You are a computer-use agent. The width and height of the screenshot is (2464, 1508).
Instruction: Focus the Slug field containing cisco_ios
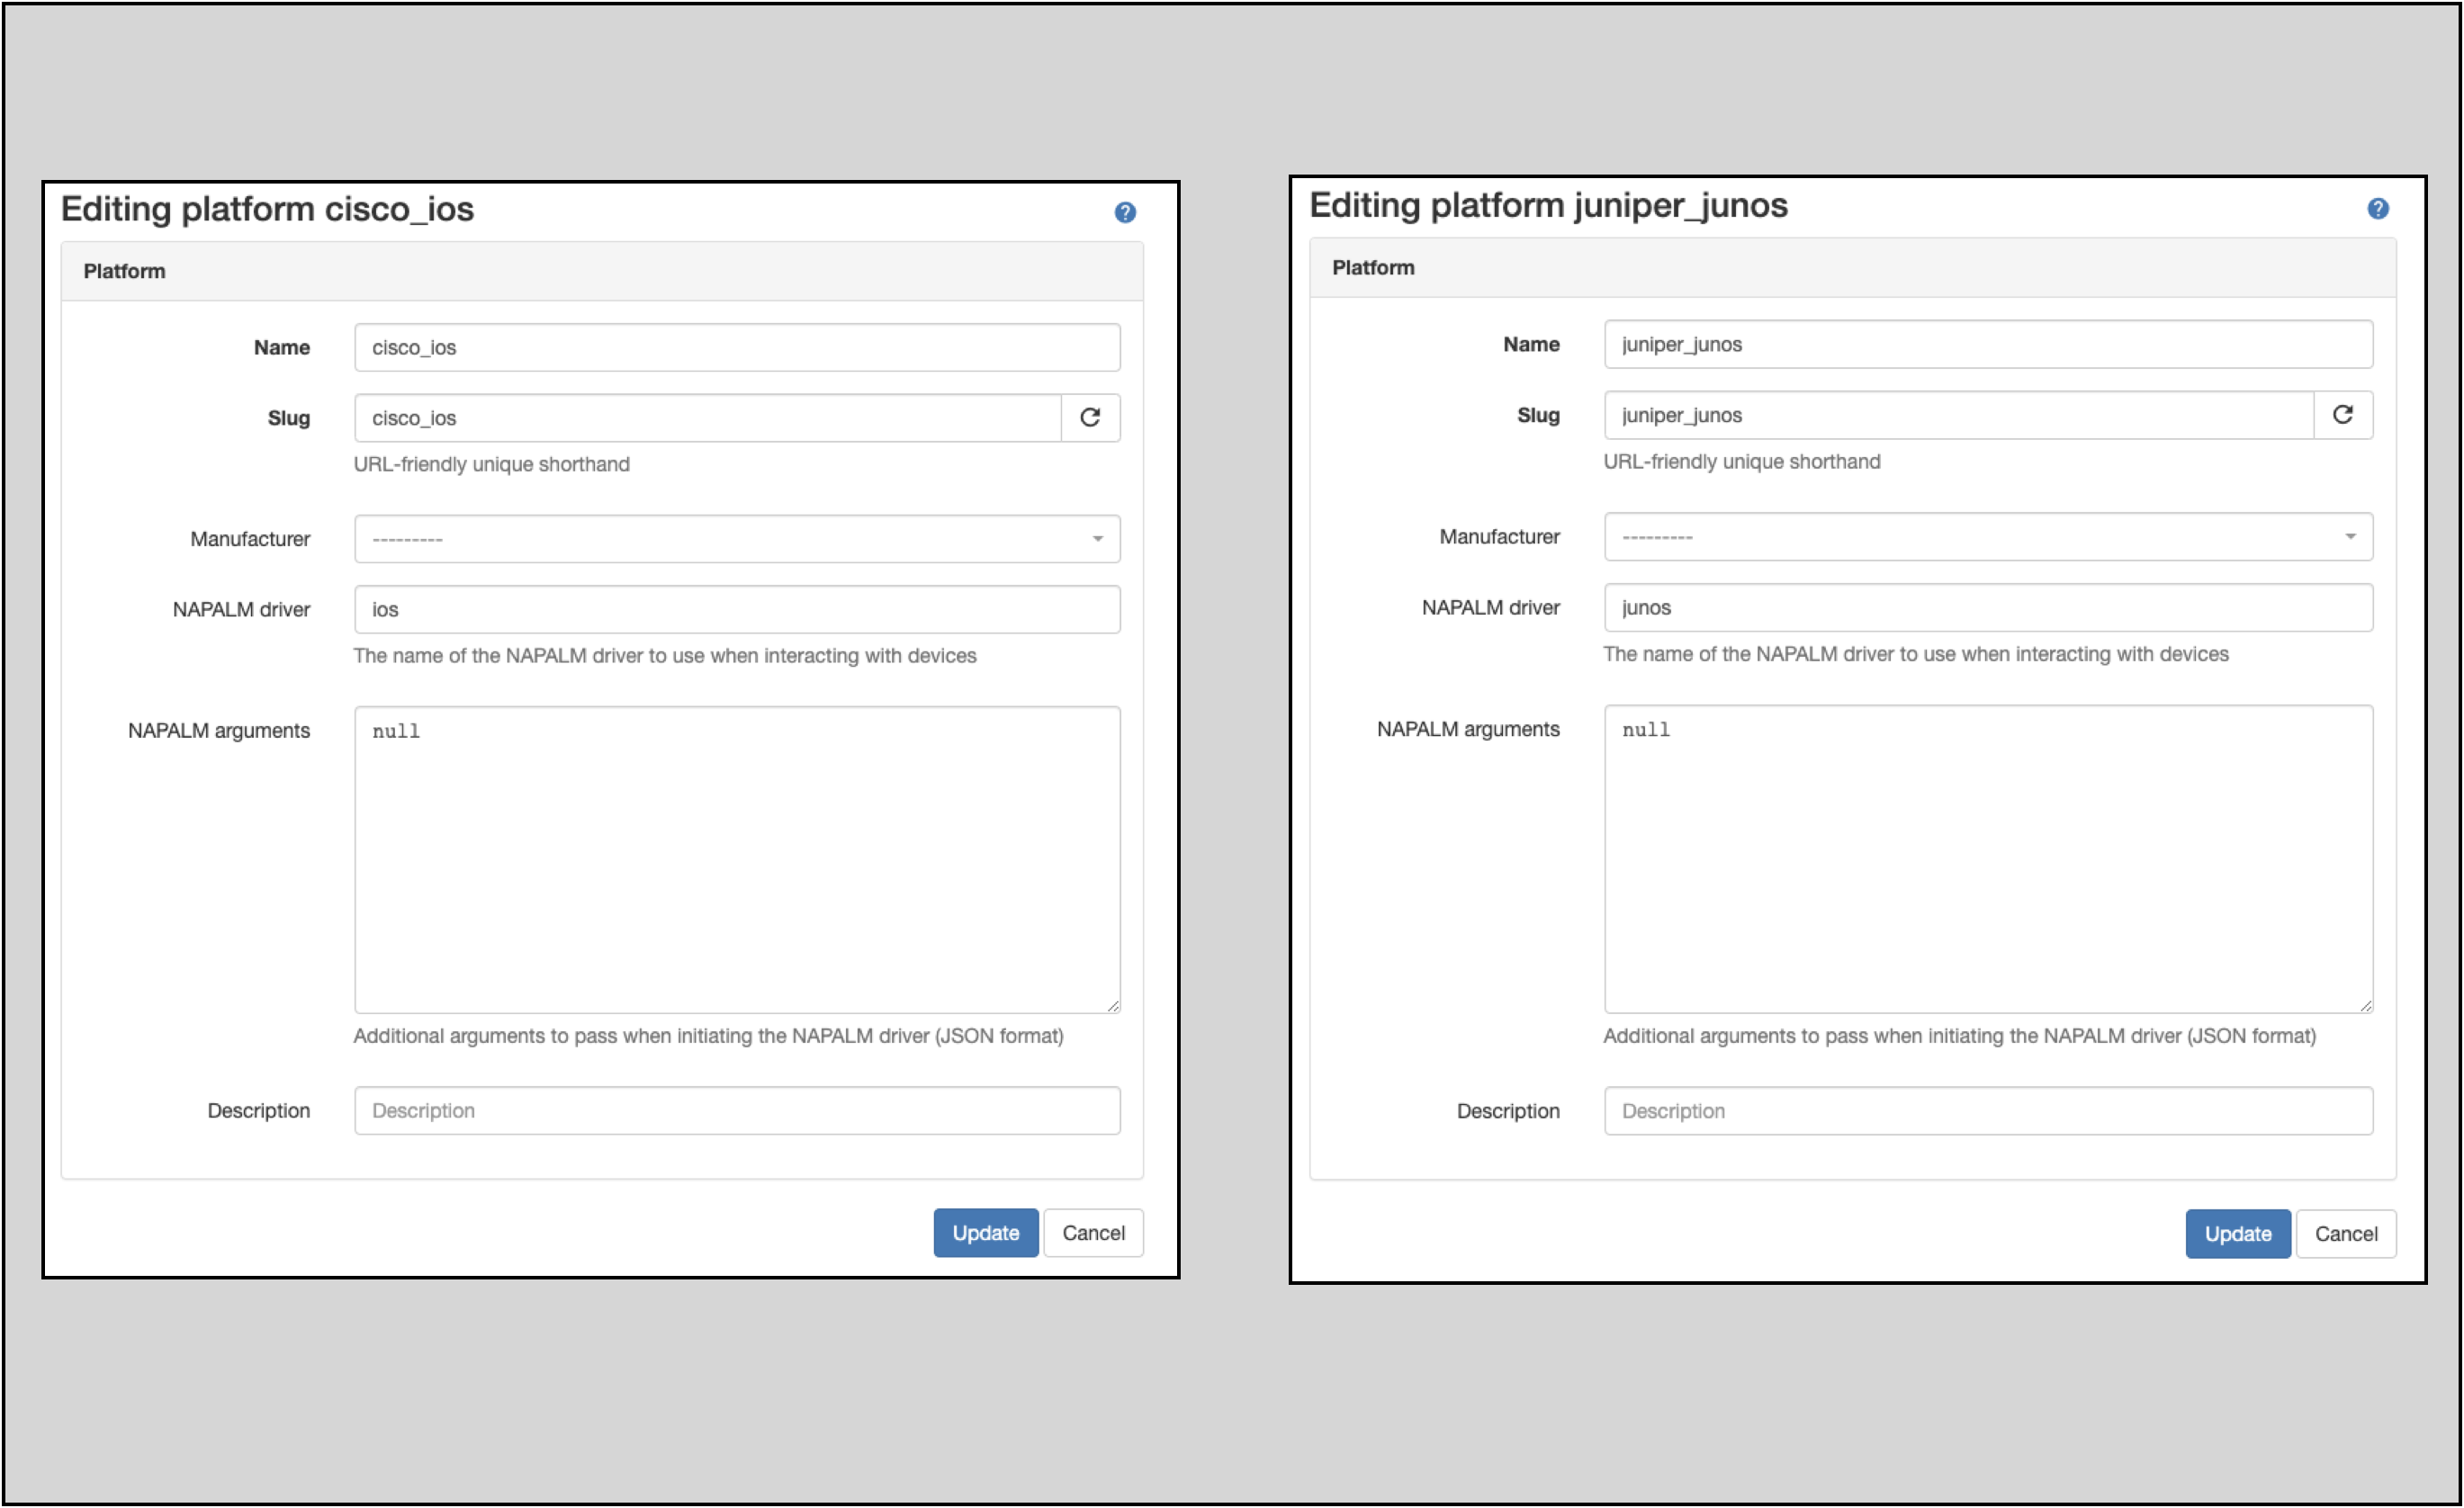pos(708,417)
